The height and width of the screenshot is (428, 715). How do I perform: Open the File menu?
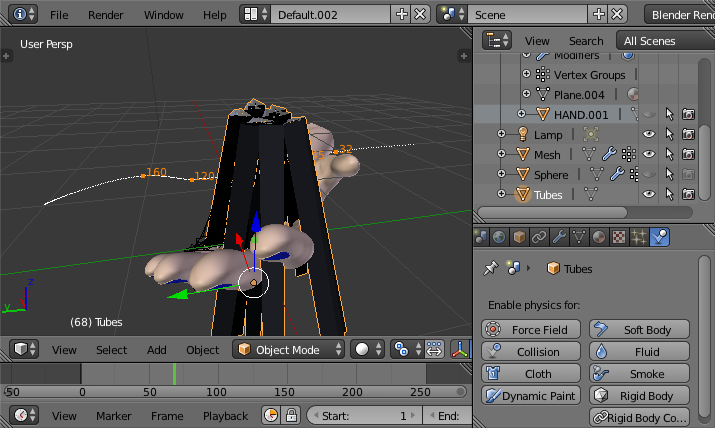click(x=59, y=15)
